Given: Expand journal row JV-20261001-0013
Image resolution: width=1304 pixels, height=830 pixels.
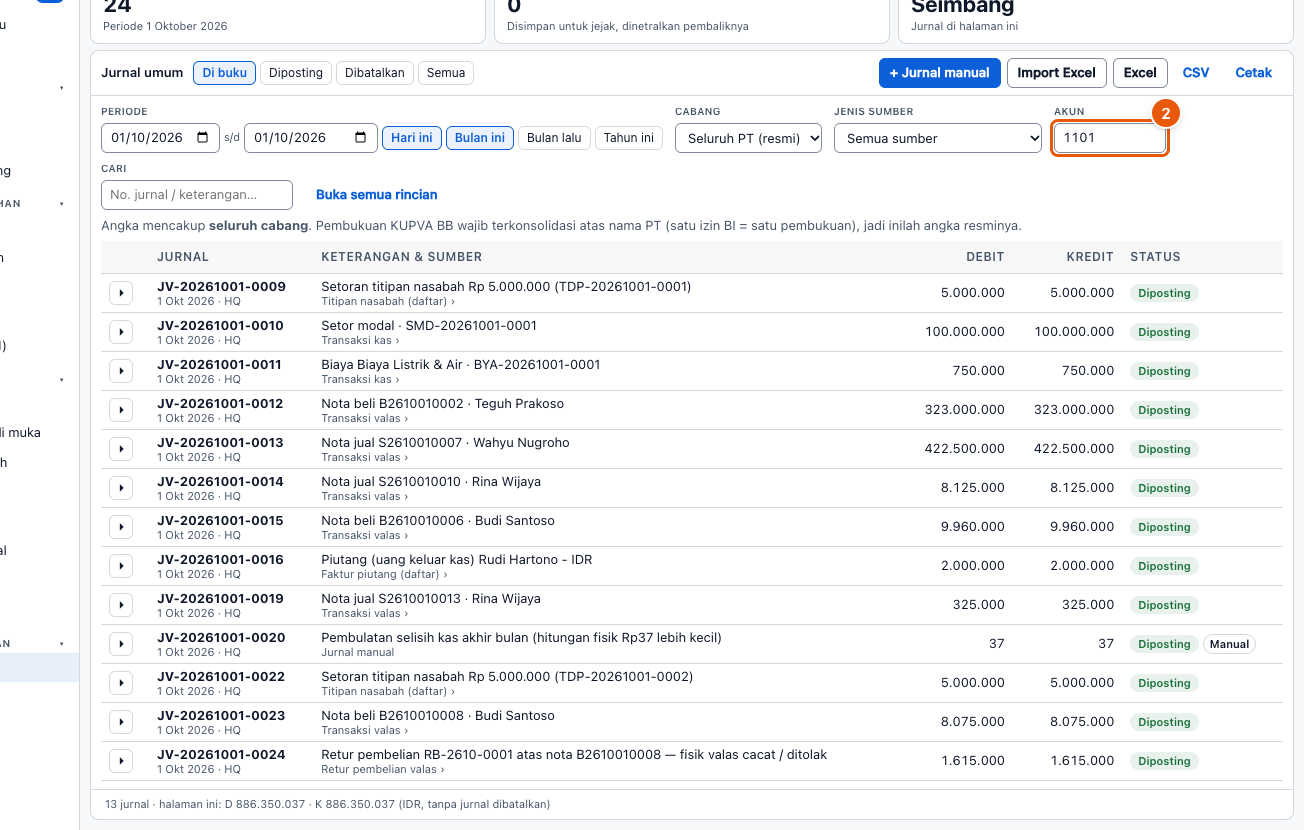Looking at the screenshot, I should [x=121, y=449].
